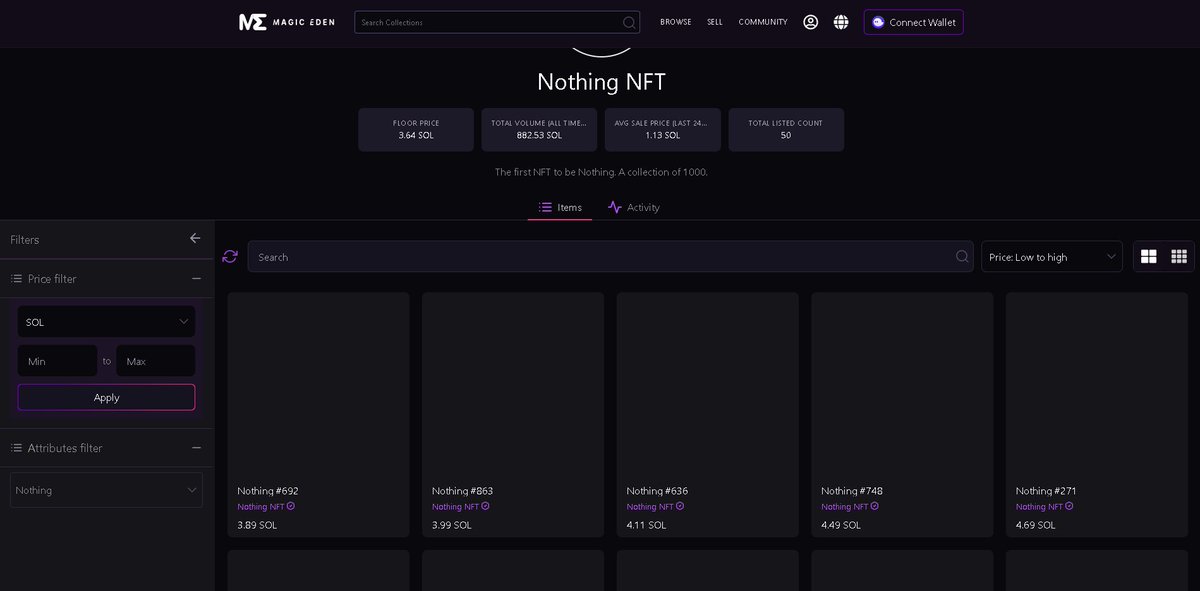Click verified badge on Nothing #692
This screenshot has width=1200, height=591.
pyautogui.click(x=291, y=506)
